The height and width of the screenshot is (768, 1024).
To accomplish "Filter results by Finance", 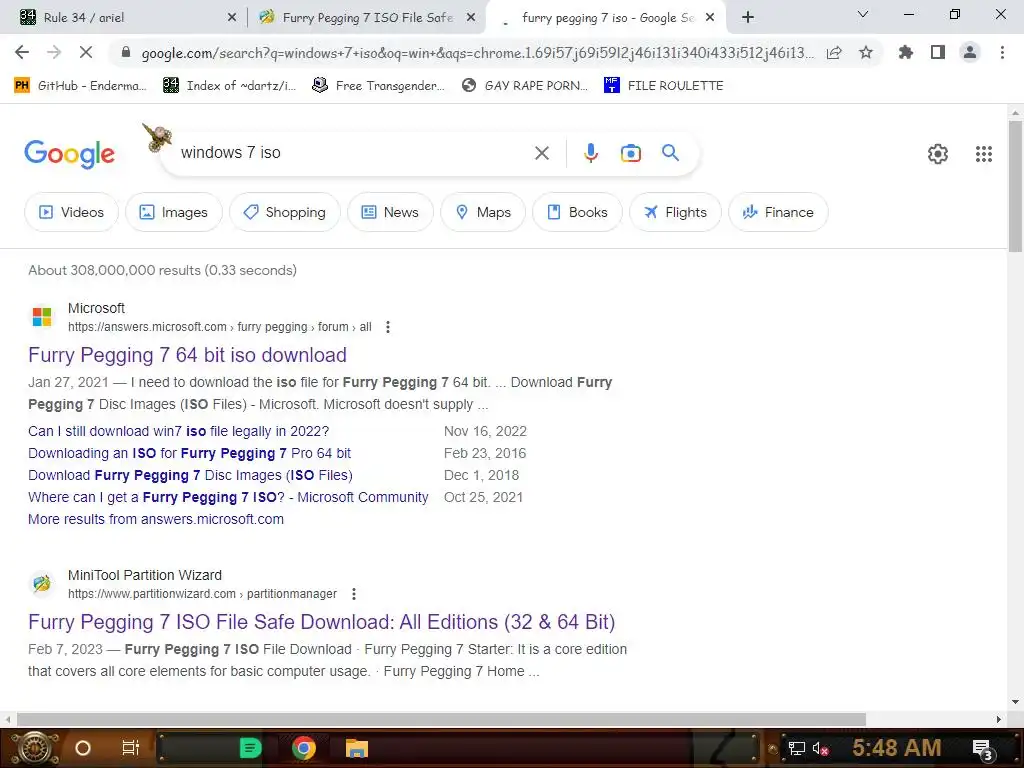I will (778, 212).
